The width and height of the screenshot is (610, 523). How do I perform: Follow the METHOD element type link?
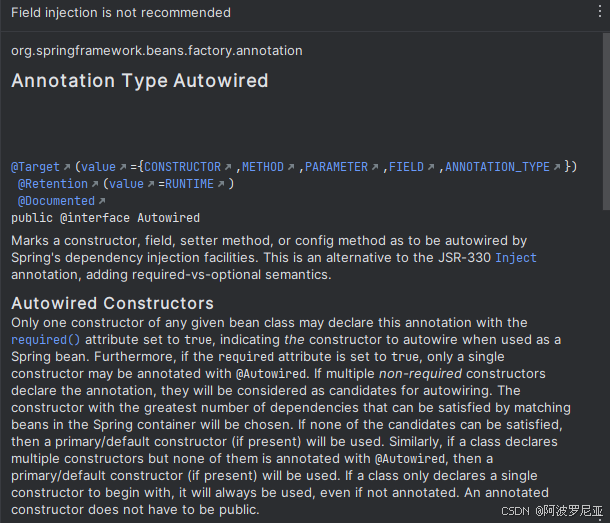pyautogui.click(x=263, y=167)
